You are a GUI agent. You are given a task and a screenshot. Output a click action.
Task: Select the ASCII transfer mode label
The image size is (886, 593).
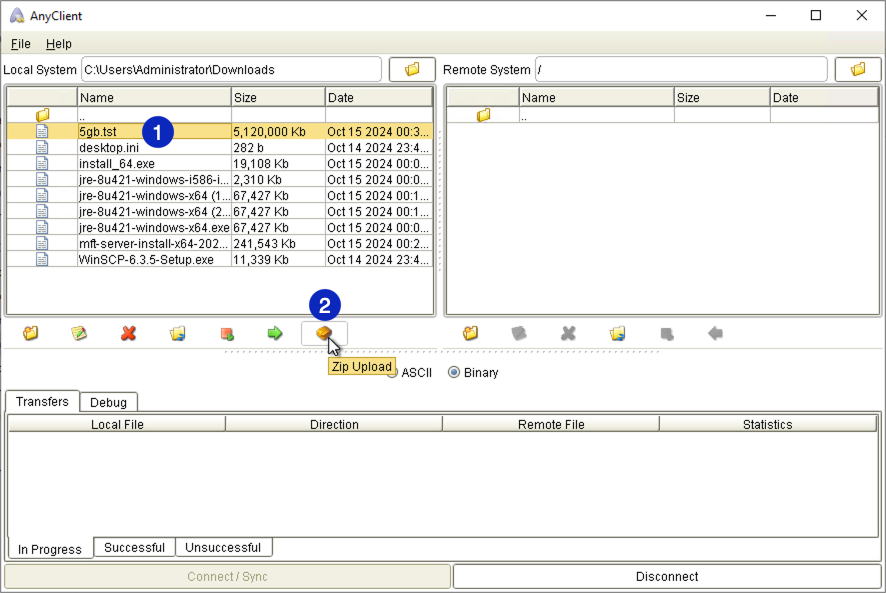416,372
